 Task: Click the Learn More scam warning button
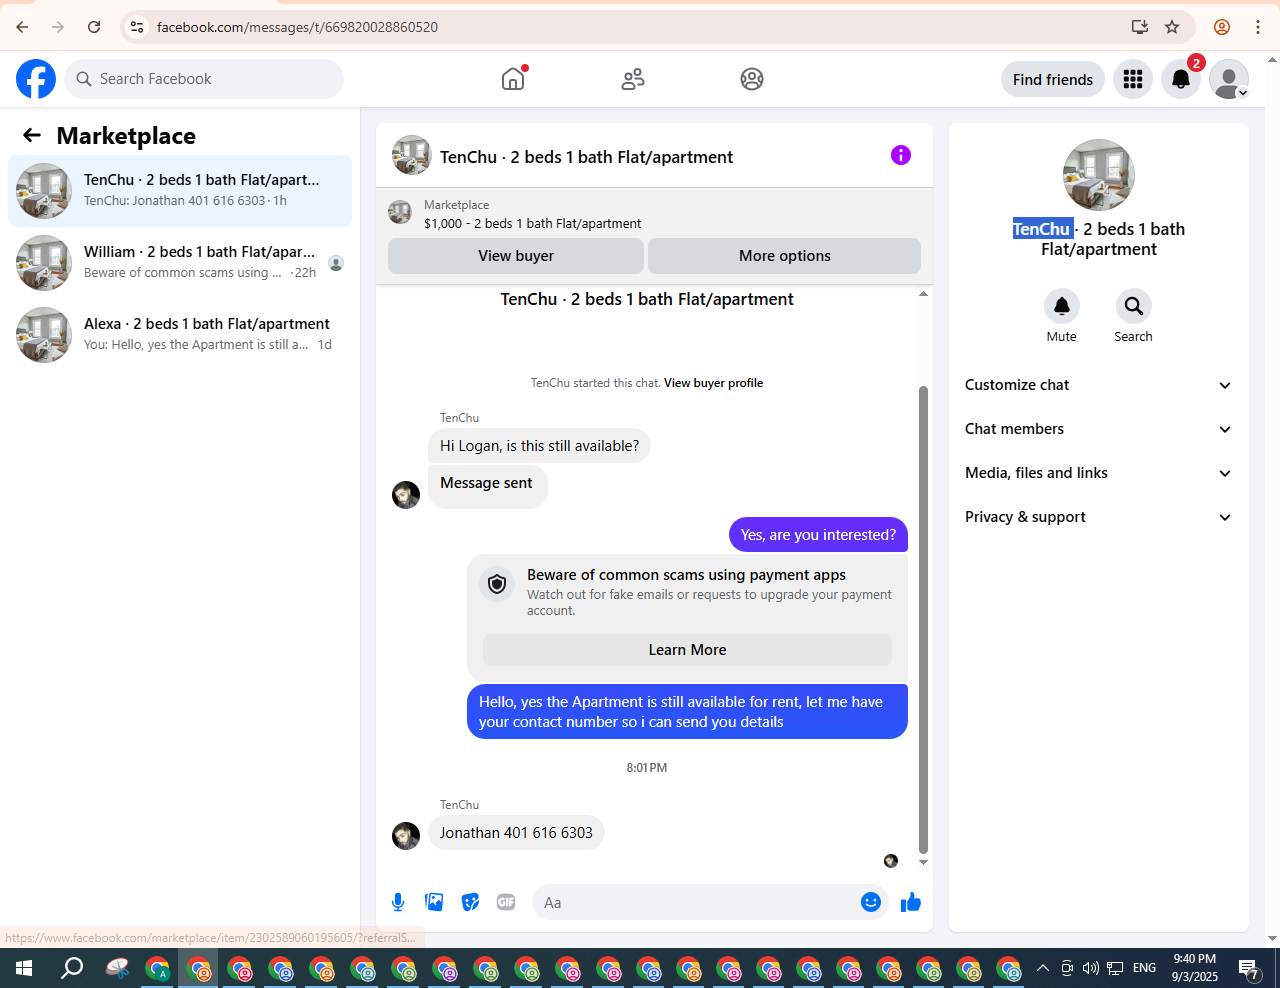(x=688, y=650)
